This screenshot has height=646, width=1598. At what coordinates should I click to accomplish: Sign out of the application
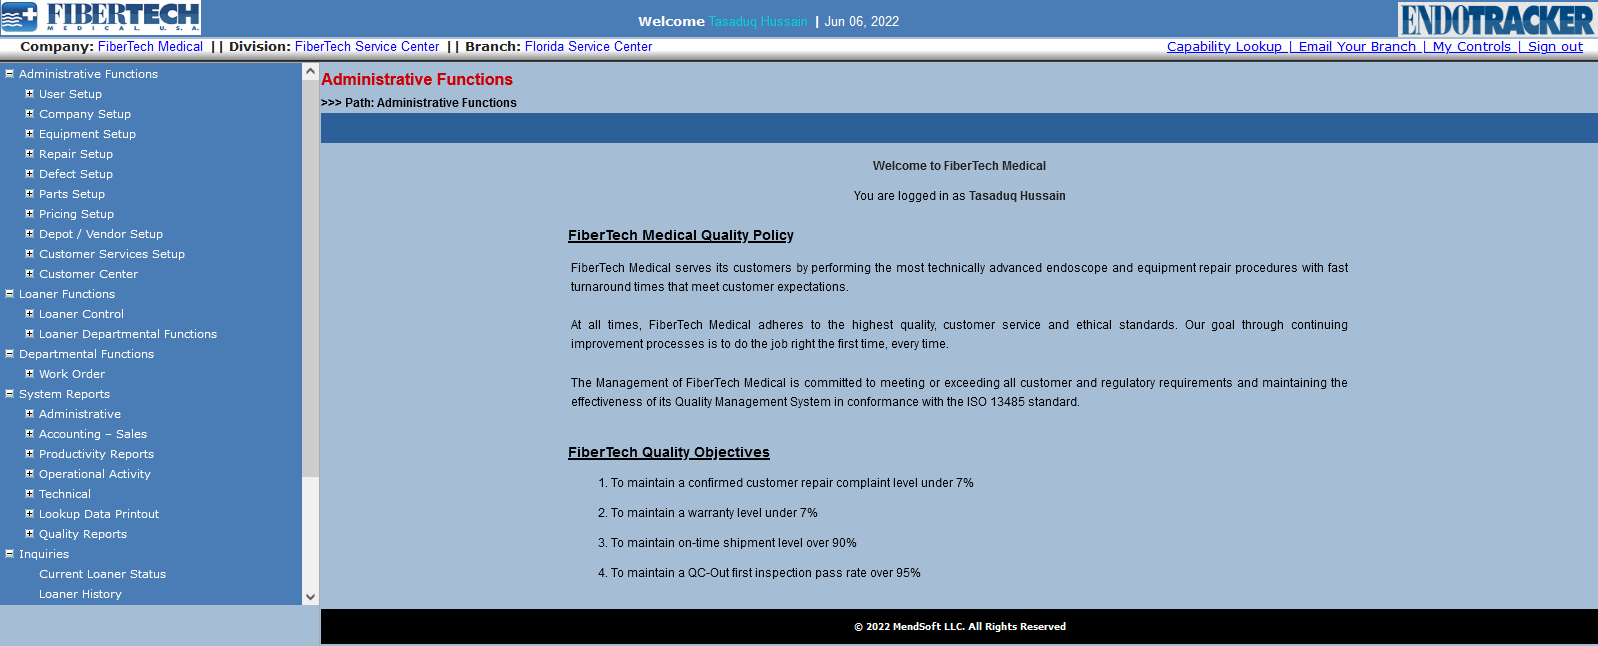[x=1555, y=47]
